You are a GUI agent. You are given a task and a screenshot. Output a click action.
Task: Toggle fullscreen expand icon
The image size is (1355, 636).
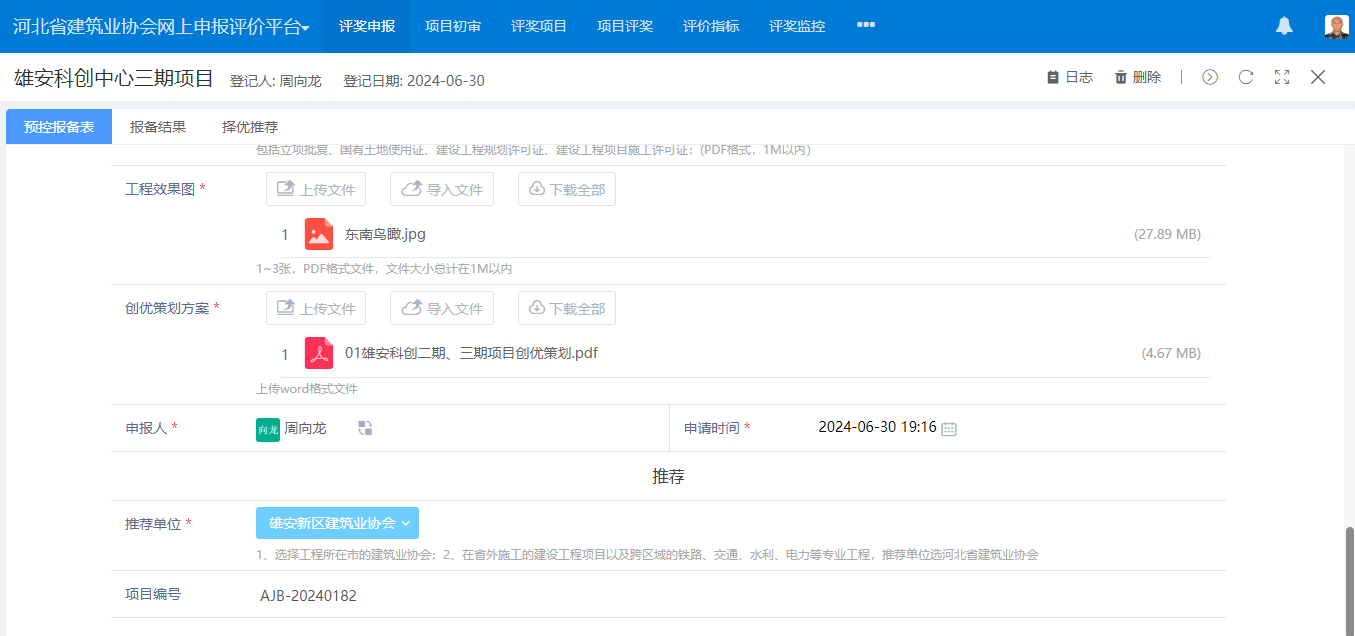coord(1282,77)
